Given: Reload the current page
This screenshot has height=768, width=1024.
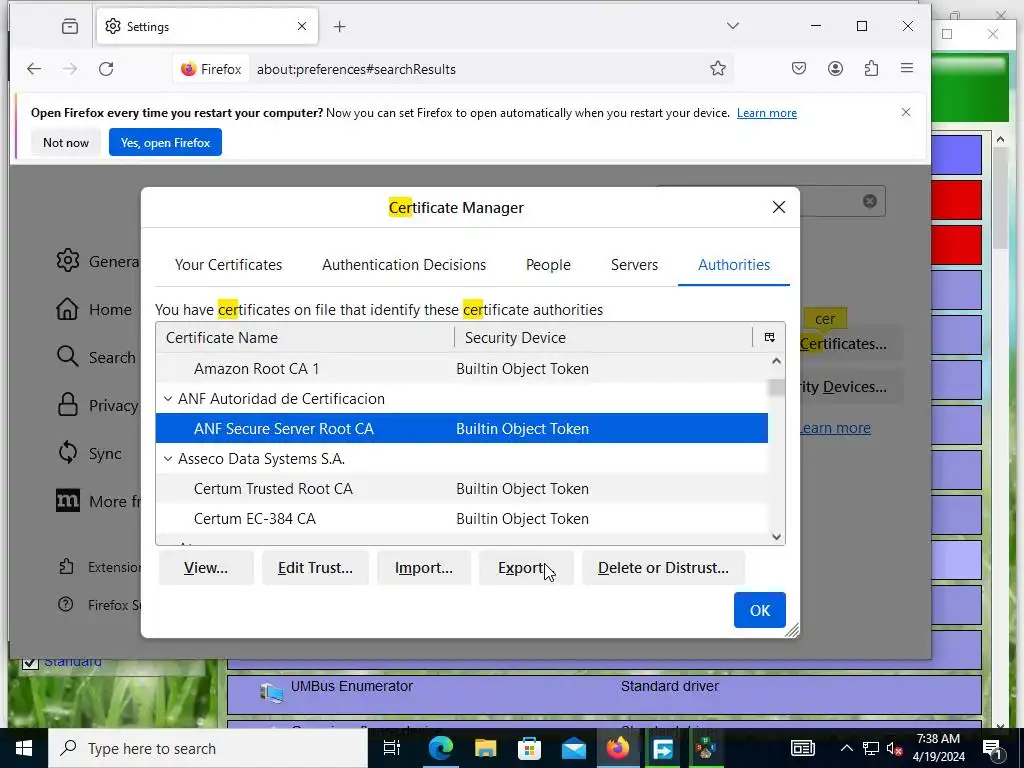Looking at the screenshot, I should 106,69.
